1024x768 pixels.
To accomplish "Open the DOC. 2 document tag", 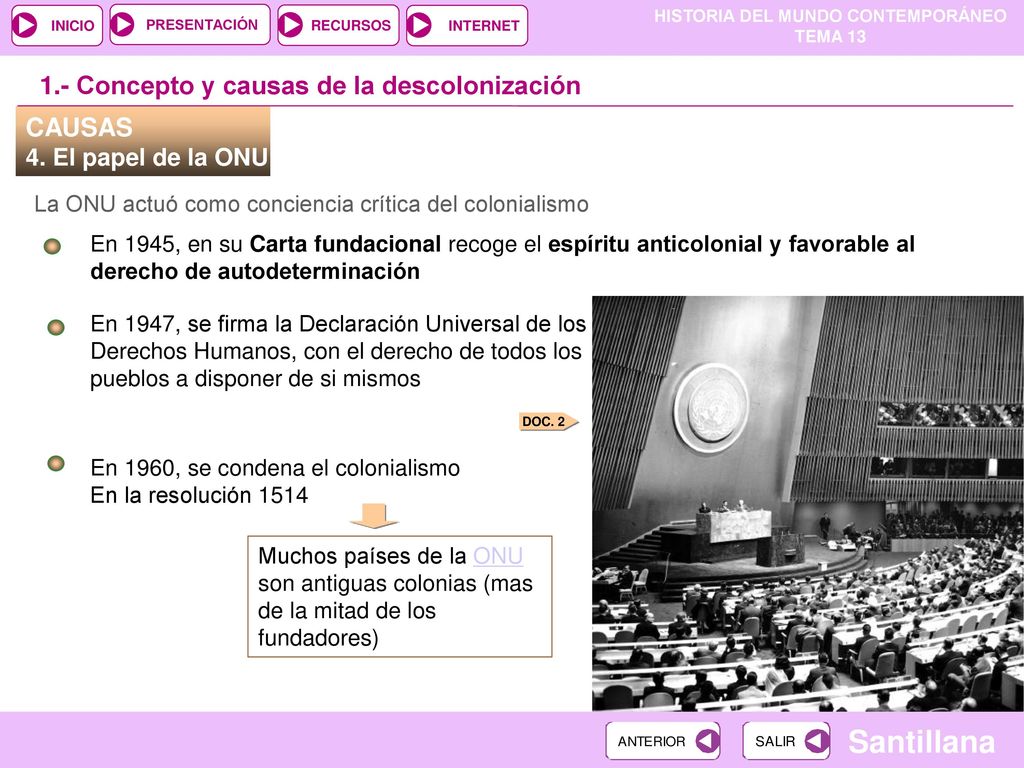I will pos(549,422).
